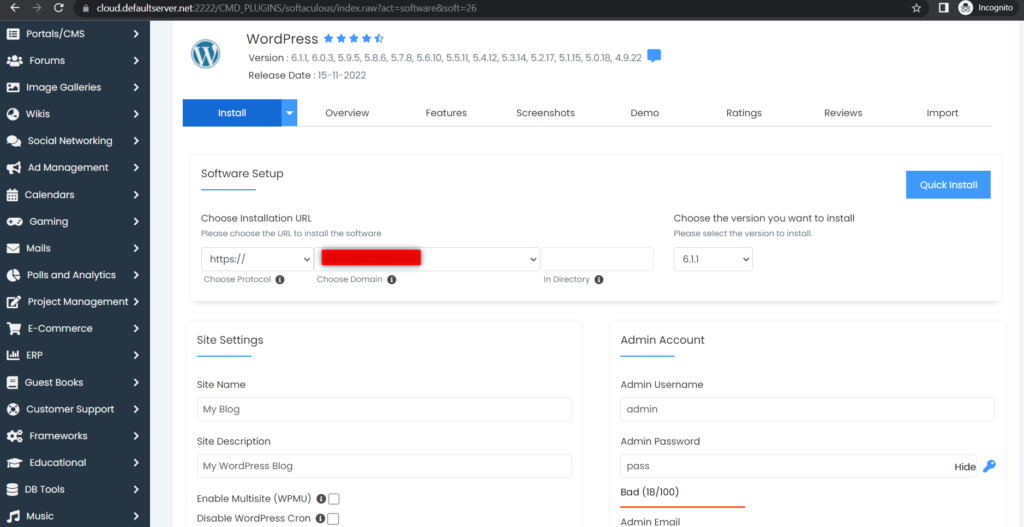Click the Ad Management megaphone icon
This screenshot has height=527, width=1024.
coord(14,168)
